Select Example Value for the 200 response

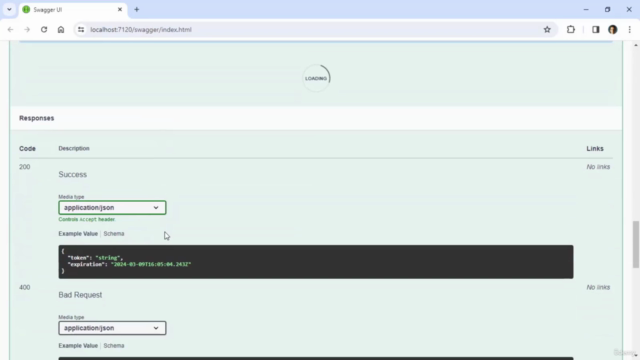pos(78,233)
